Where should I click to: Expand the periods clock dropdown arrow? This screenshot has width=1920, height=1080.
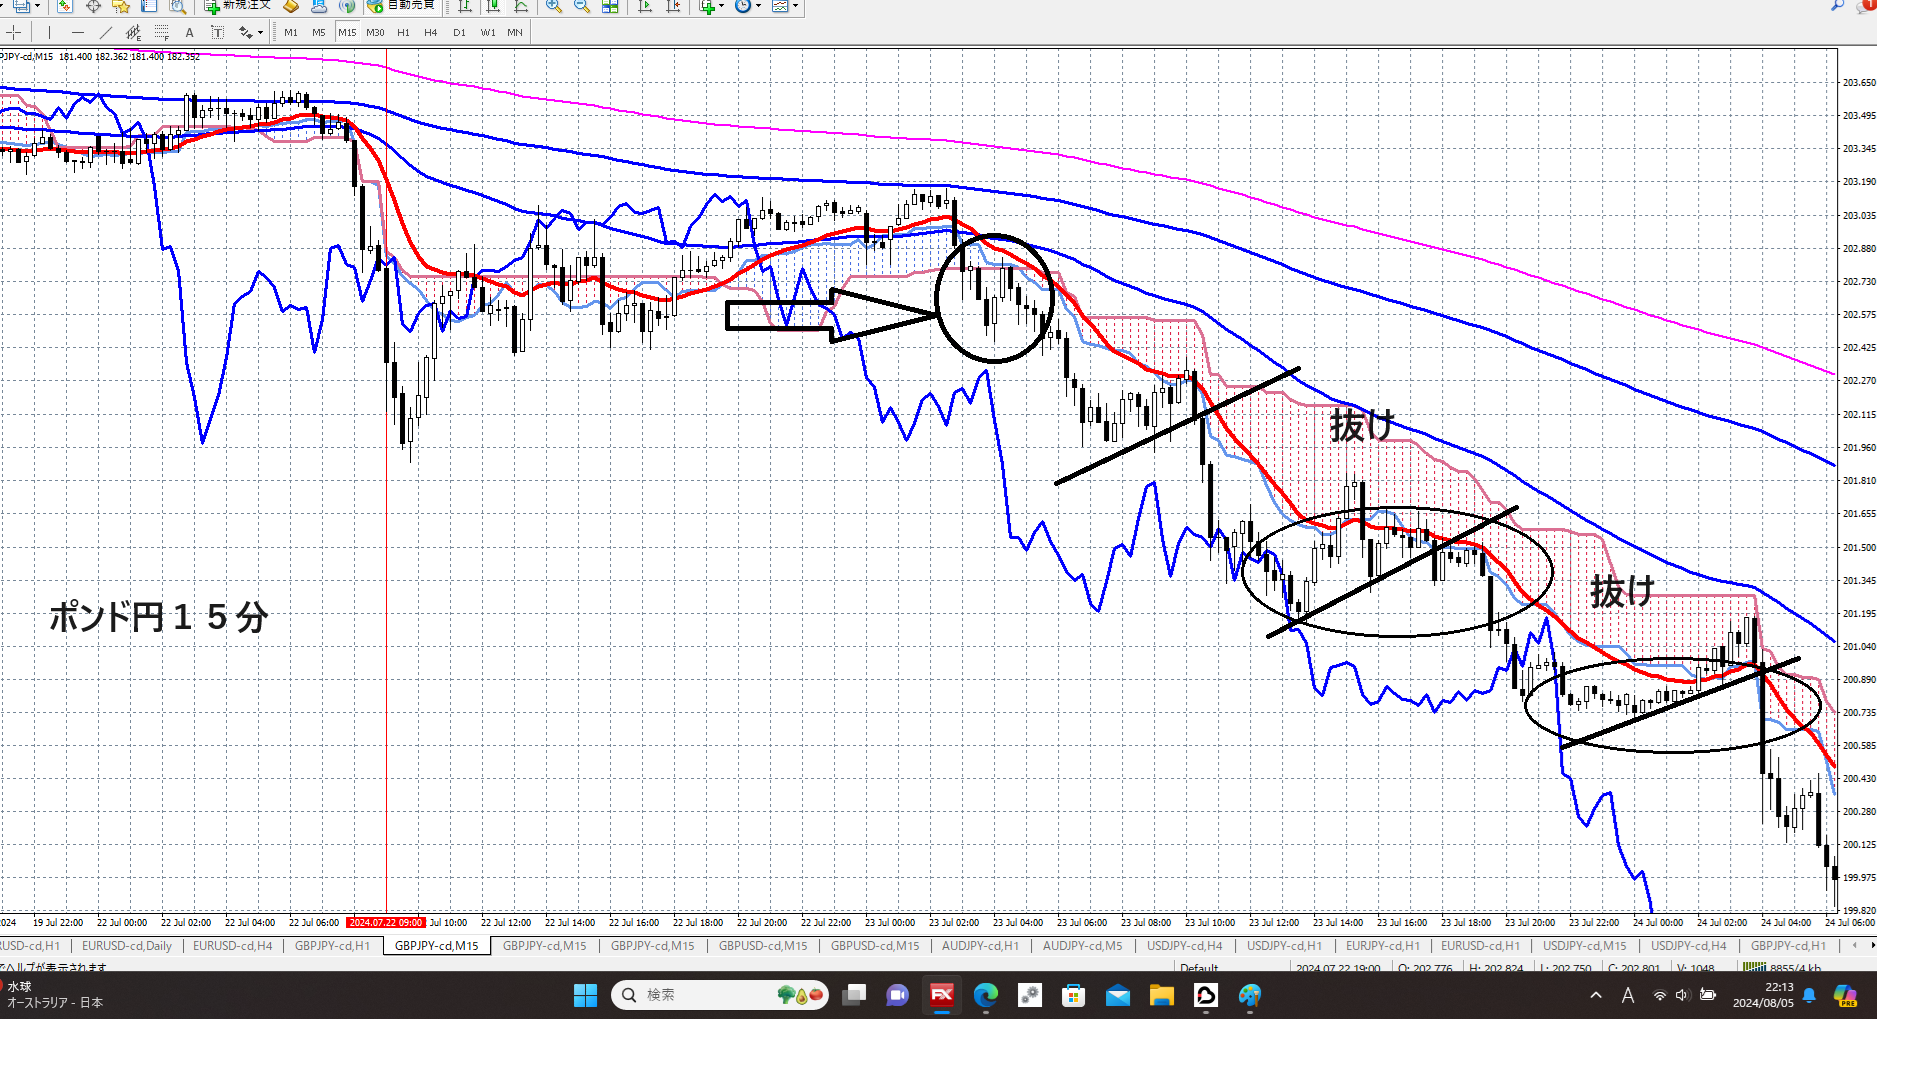(758, 6)
